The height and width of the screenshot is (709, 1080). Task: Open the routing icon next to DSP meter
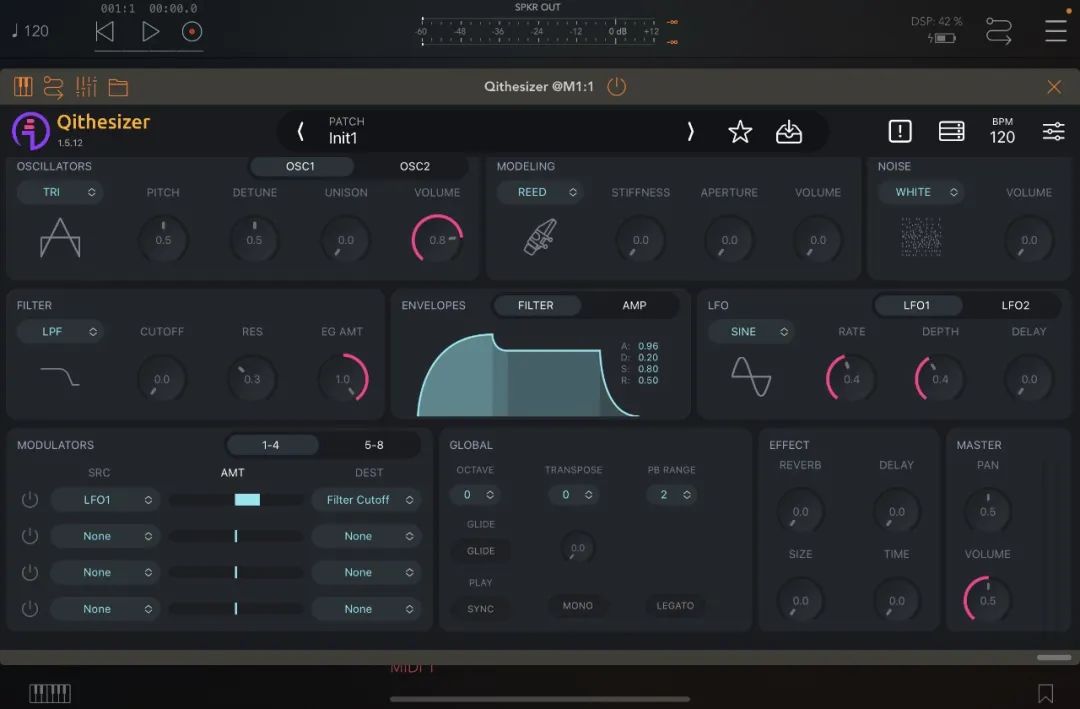[998, 32]
